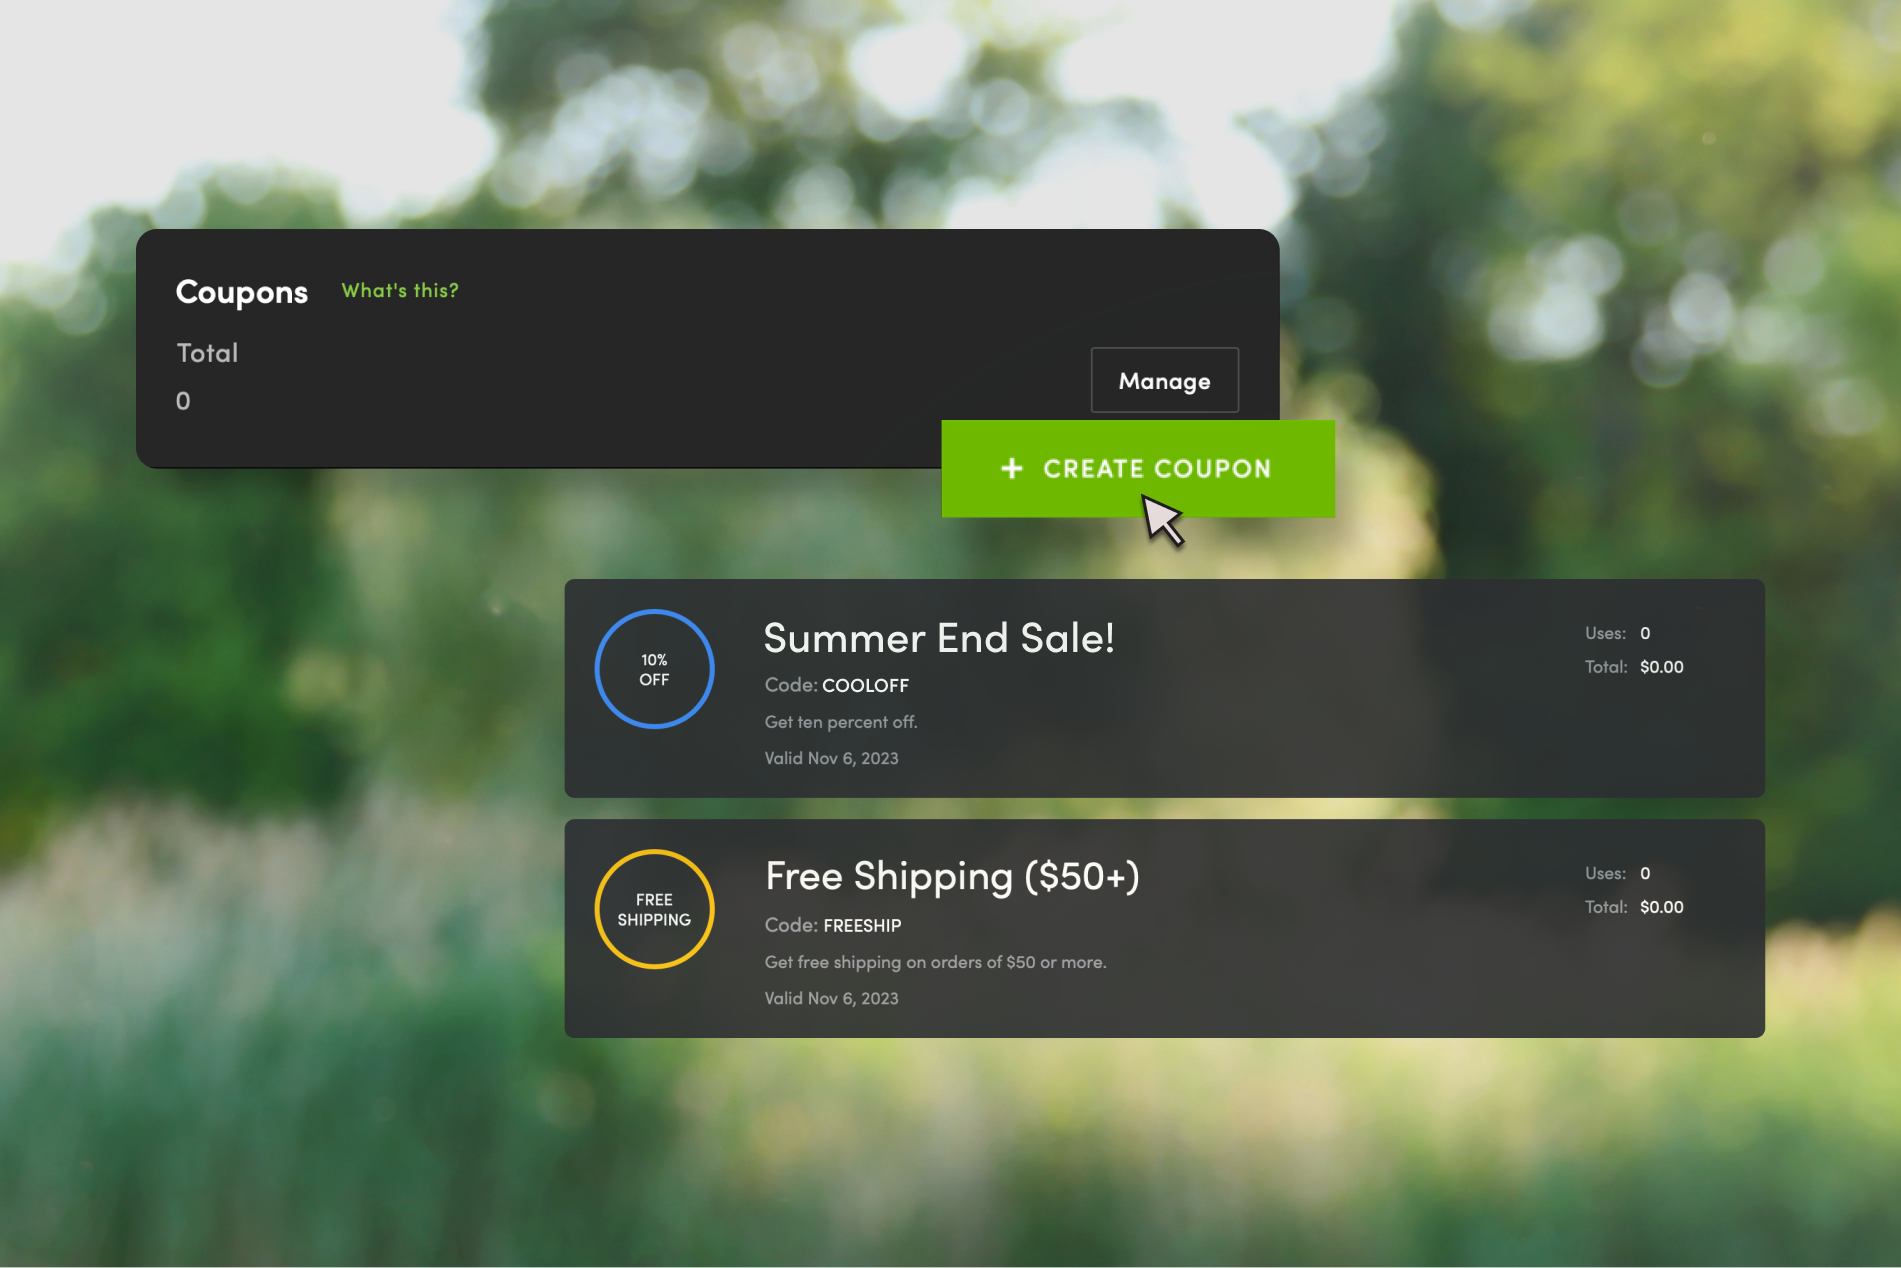Image resolution: width=1901 pixels, height=1268 pixels.
Task: Select the Summer End Sale! title
Action: pos(939,638)
